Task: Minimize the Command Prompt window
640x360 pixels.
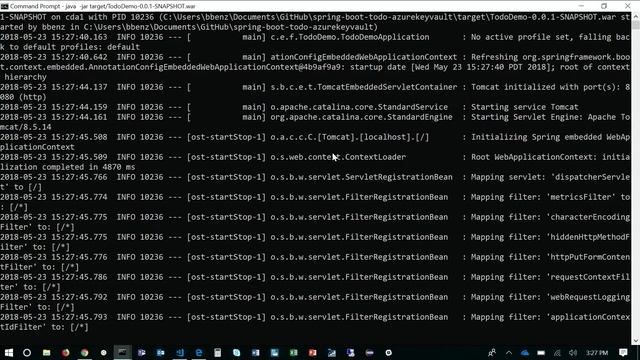Action: [x=581, y=6]
